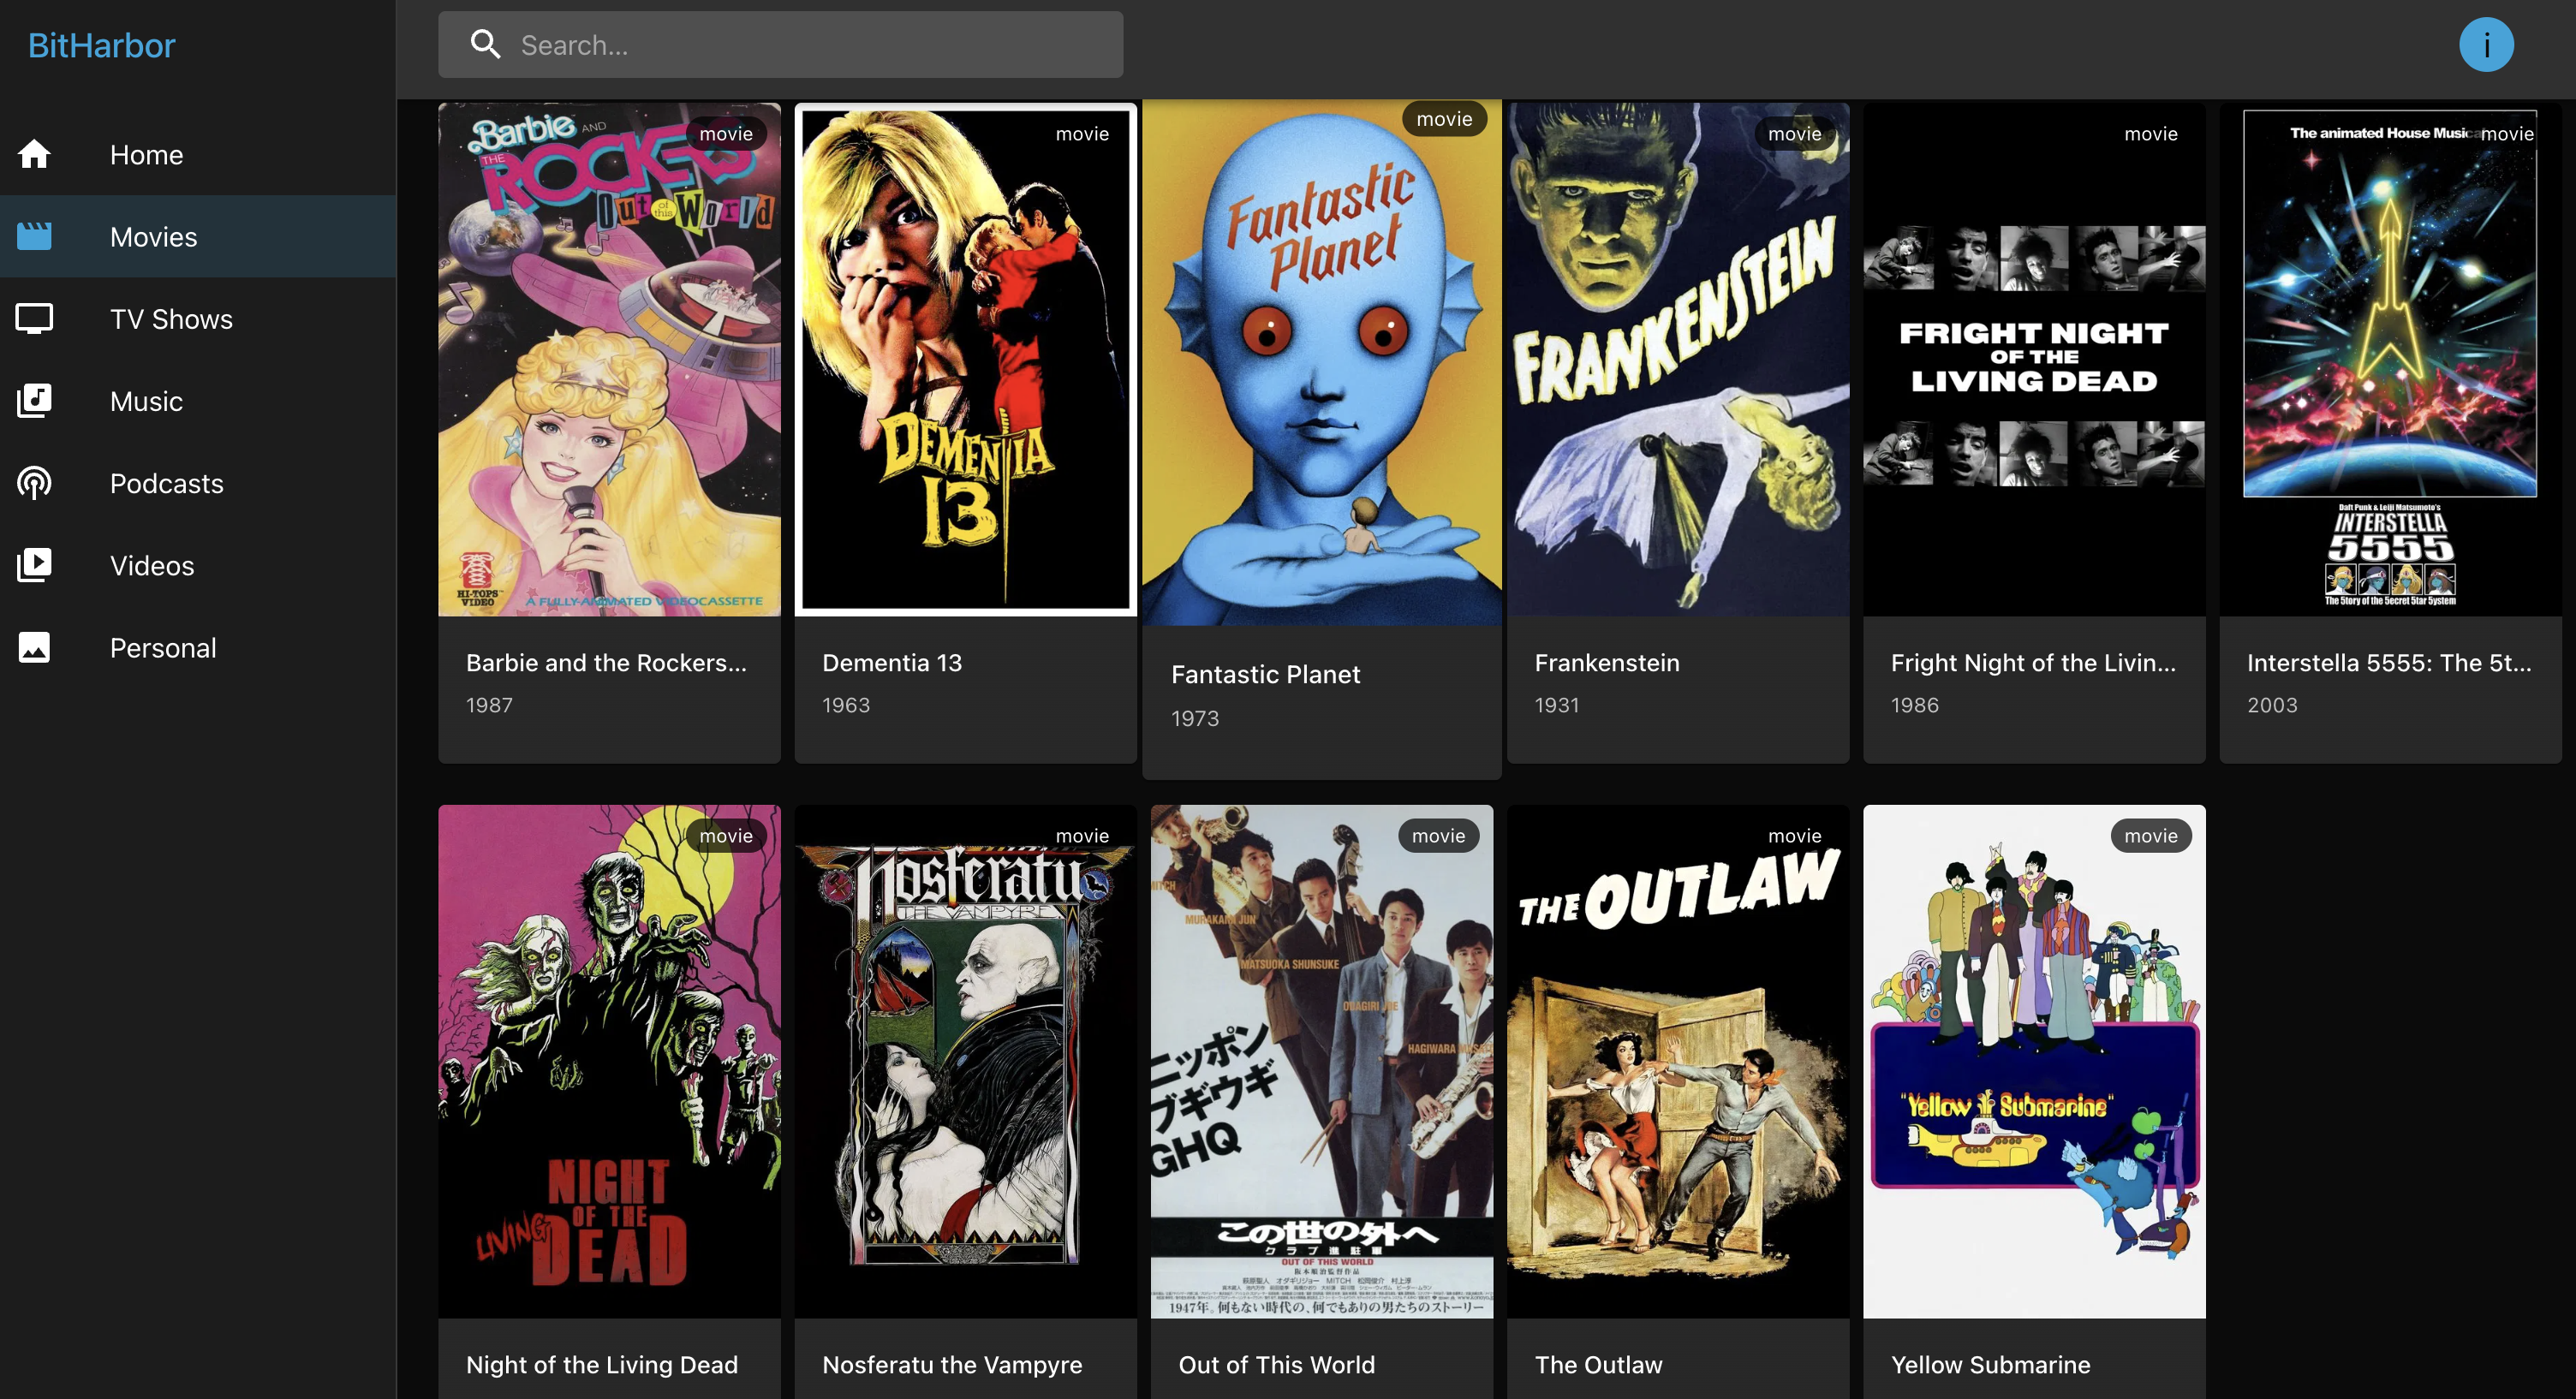Click the TV Shows monitor icon
Screen dimensions: 2576x1399
[34, 318]
